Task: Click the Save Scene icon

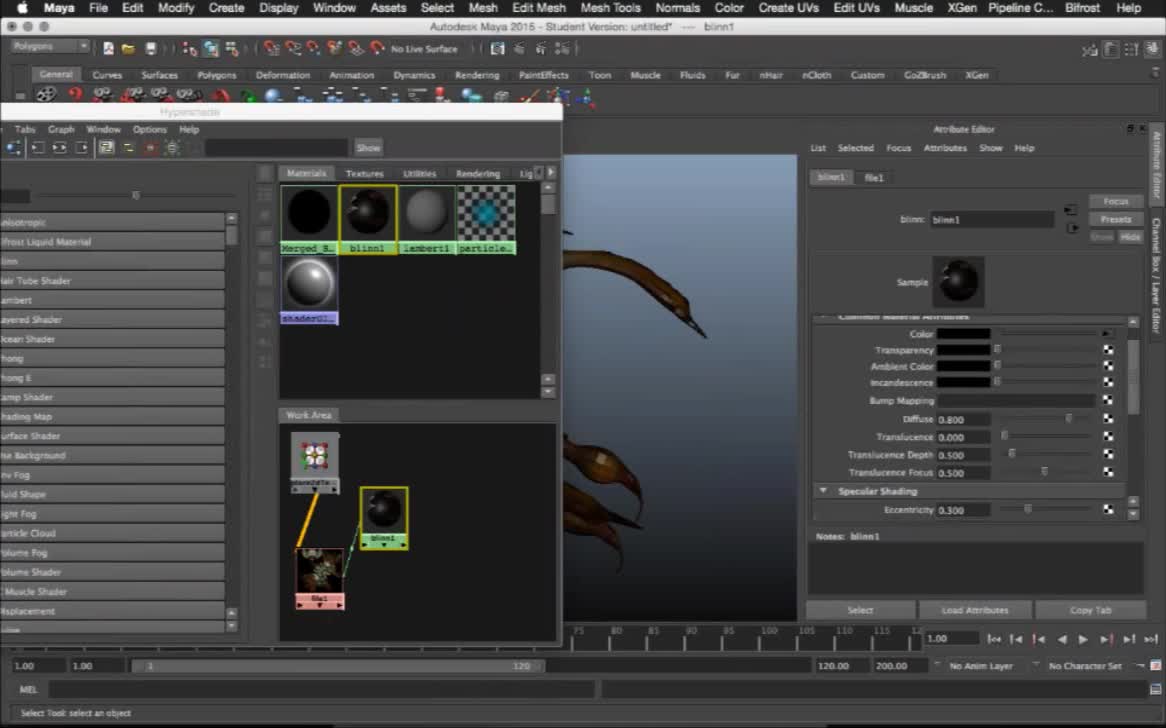Action: coord(151,48)
